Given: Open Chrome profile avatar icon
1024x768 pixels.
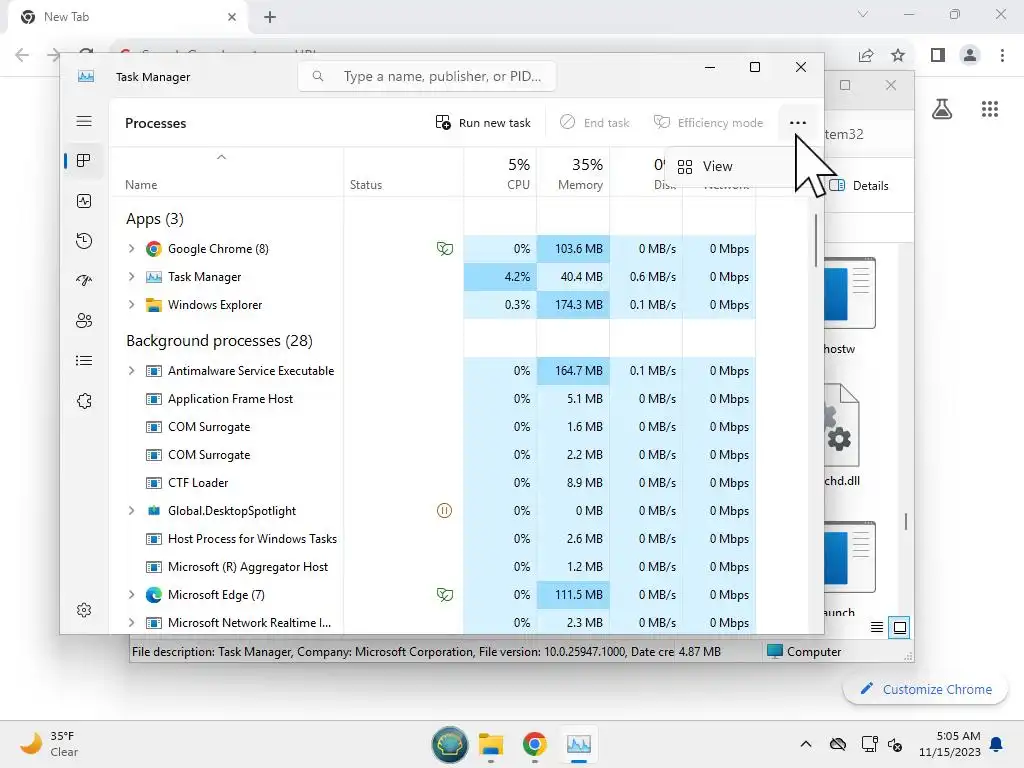Looking at the screenshot, I should coord(970,55).
